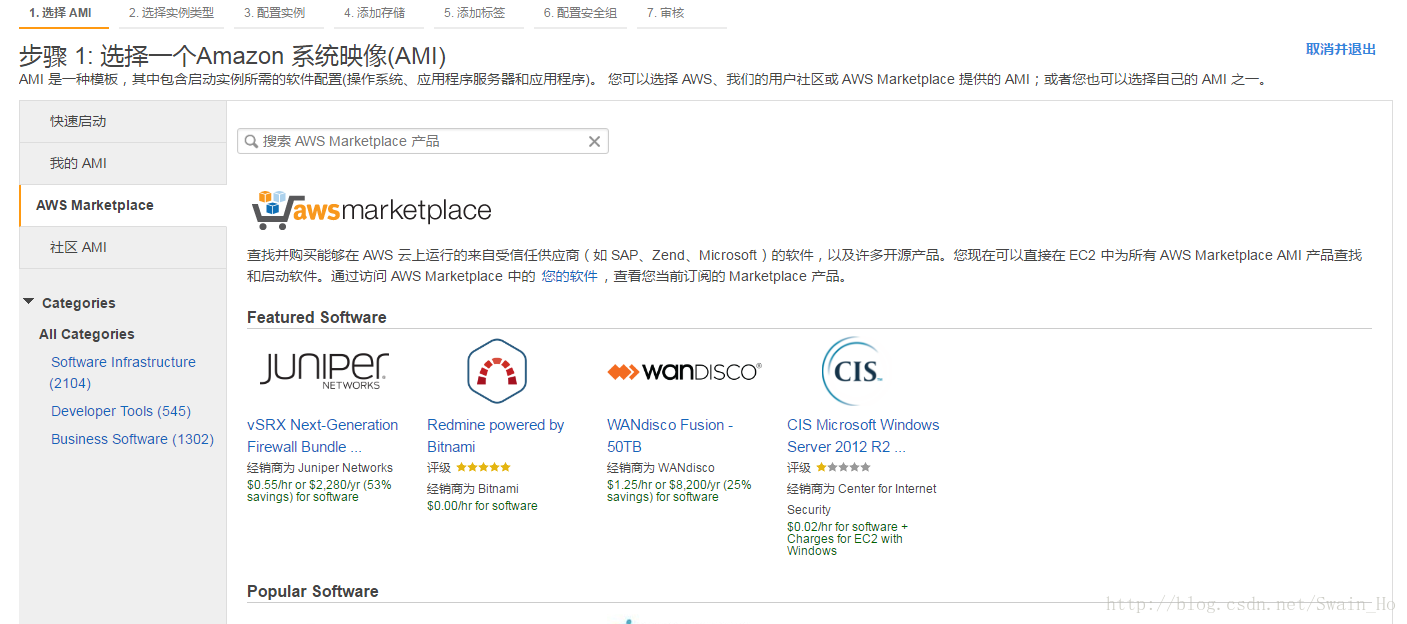Go to step 3 配置实例 tab

tap(274, 13)
